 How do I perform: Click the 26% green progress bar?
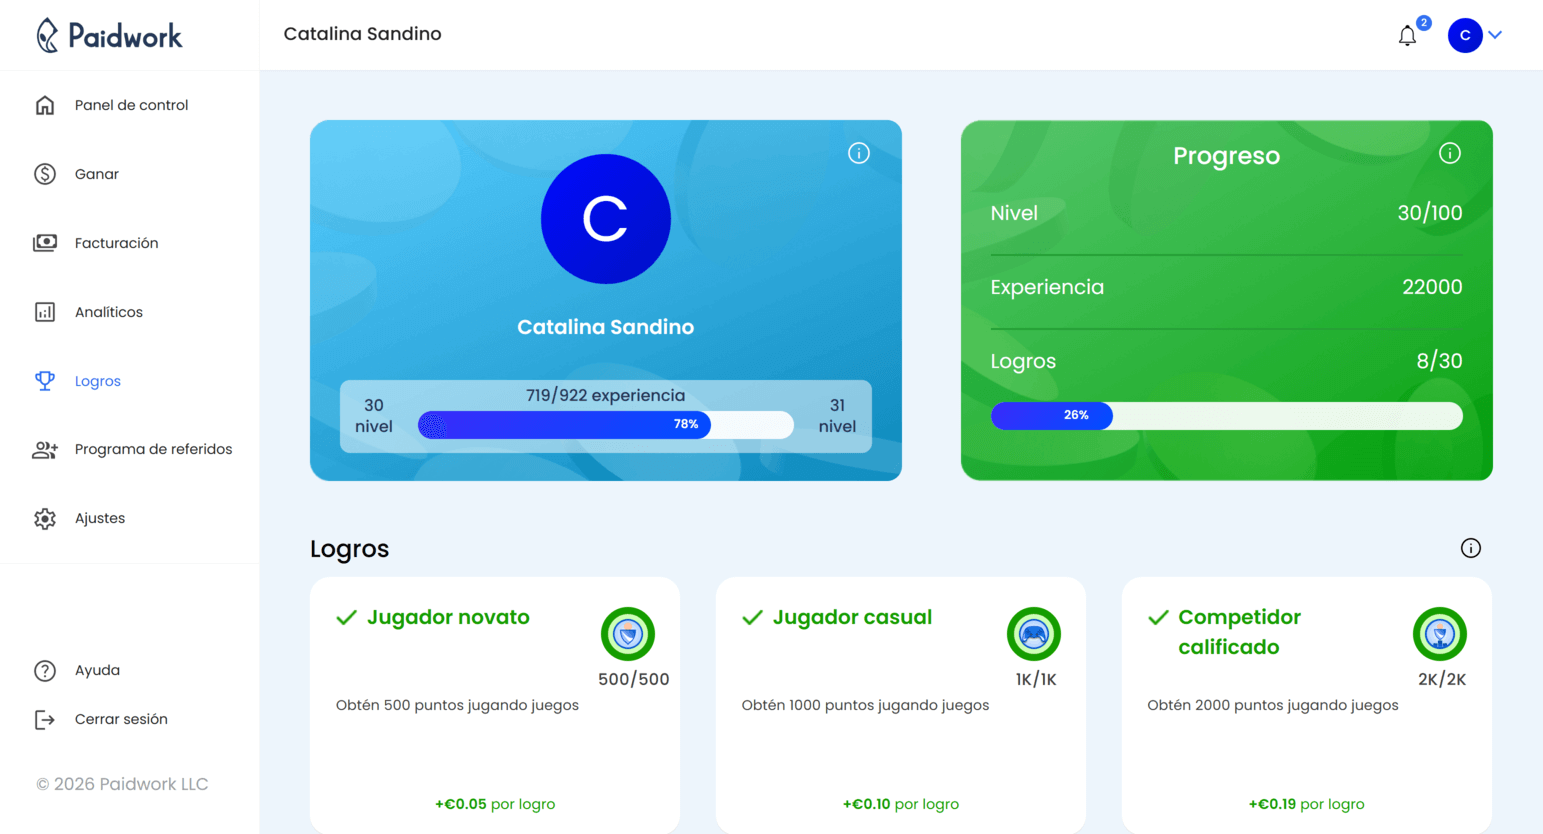click(x=1052, y=415)
